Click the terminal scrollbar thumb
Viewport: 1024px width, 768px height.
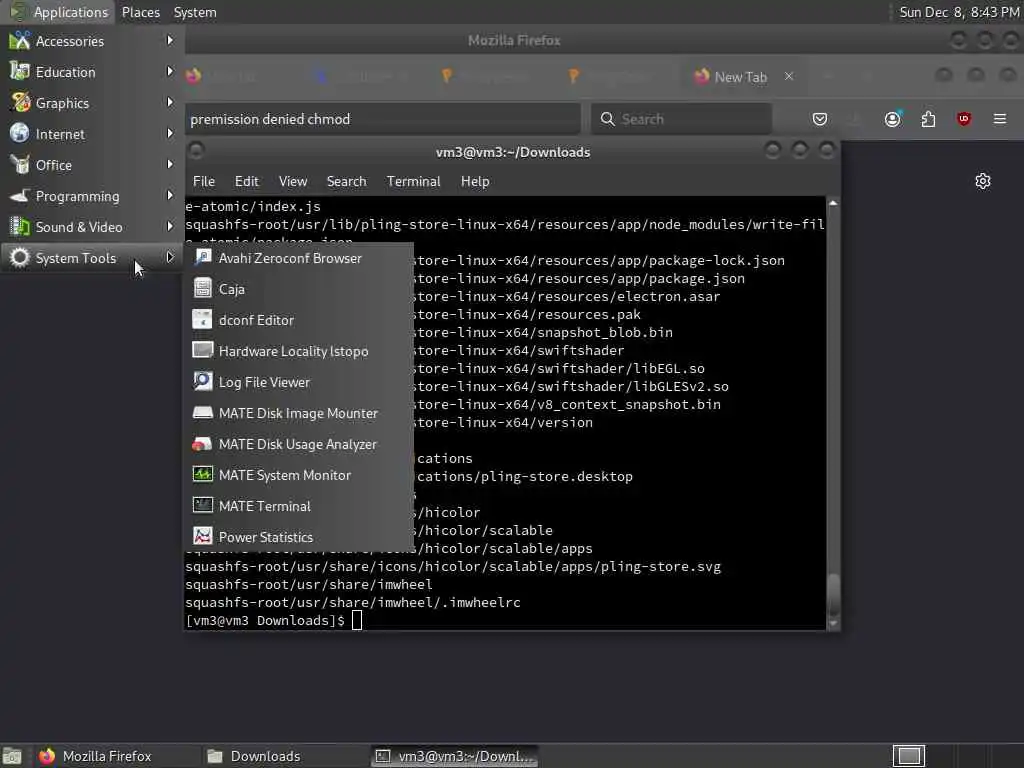coord(833,594)
